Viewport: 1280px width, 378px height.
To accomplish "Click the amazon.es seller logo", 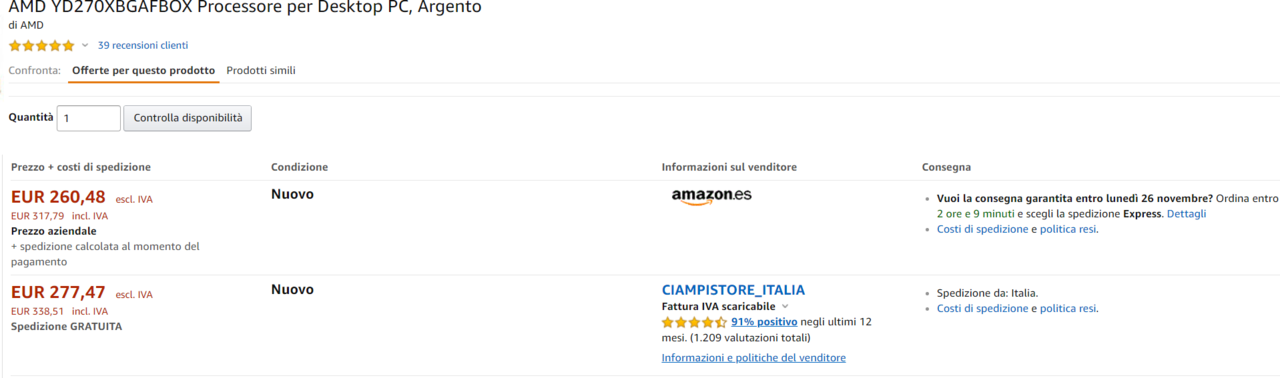I will point(711,196).
